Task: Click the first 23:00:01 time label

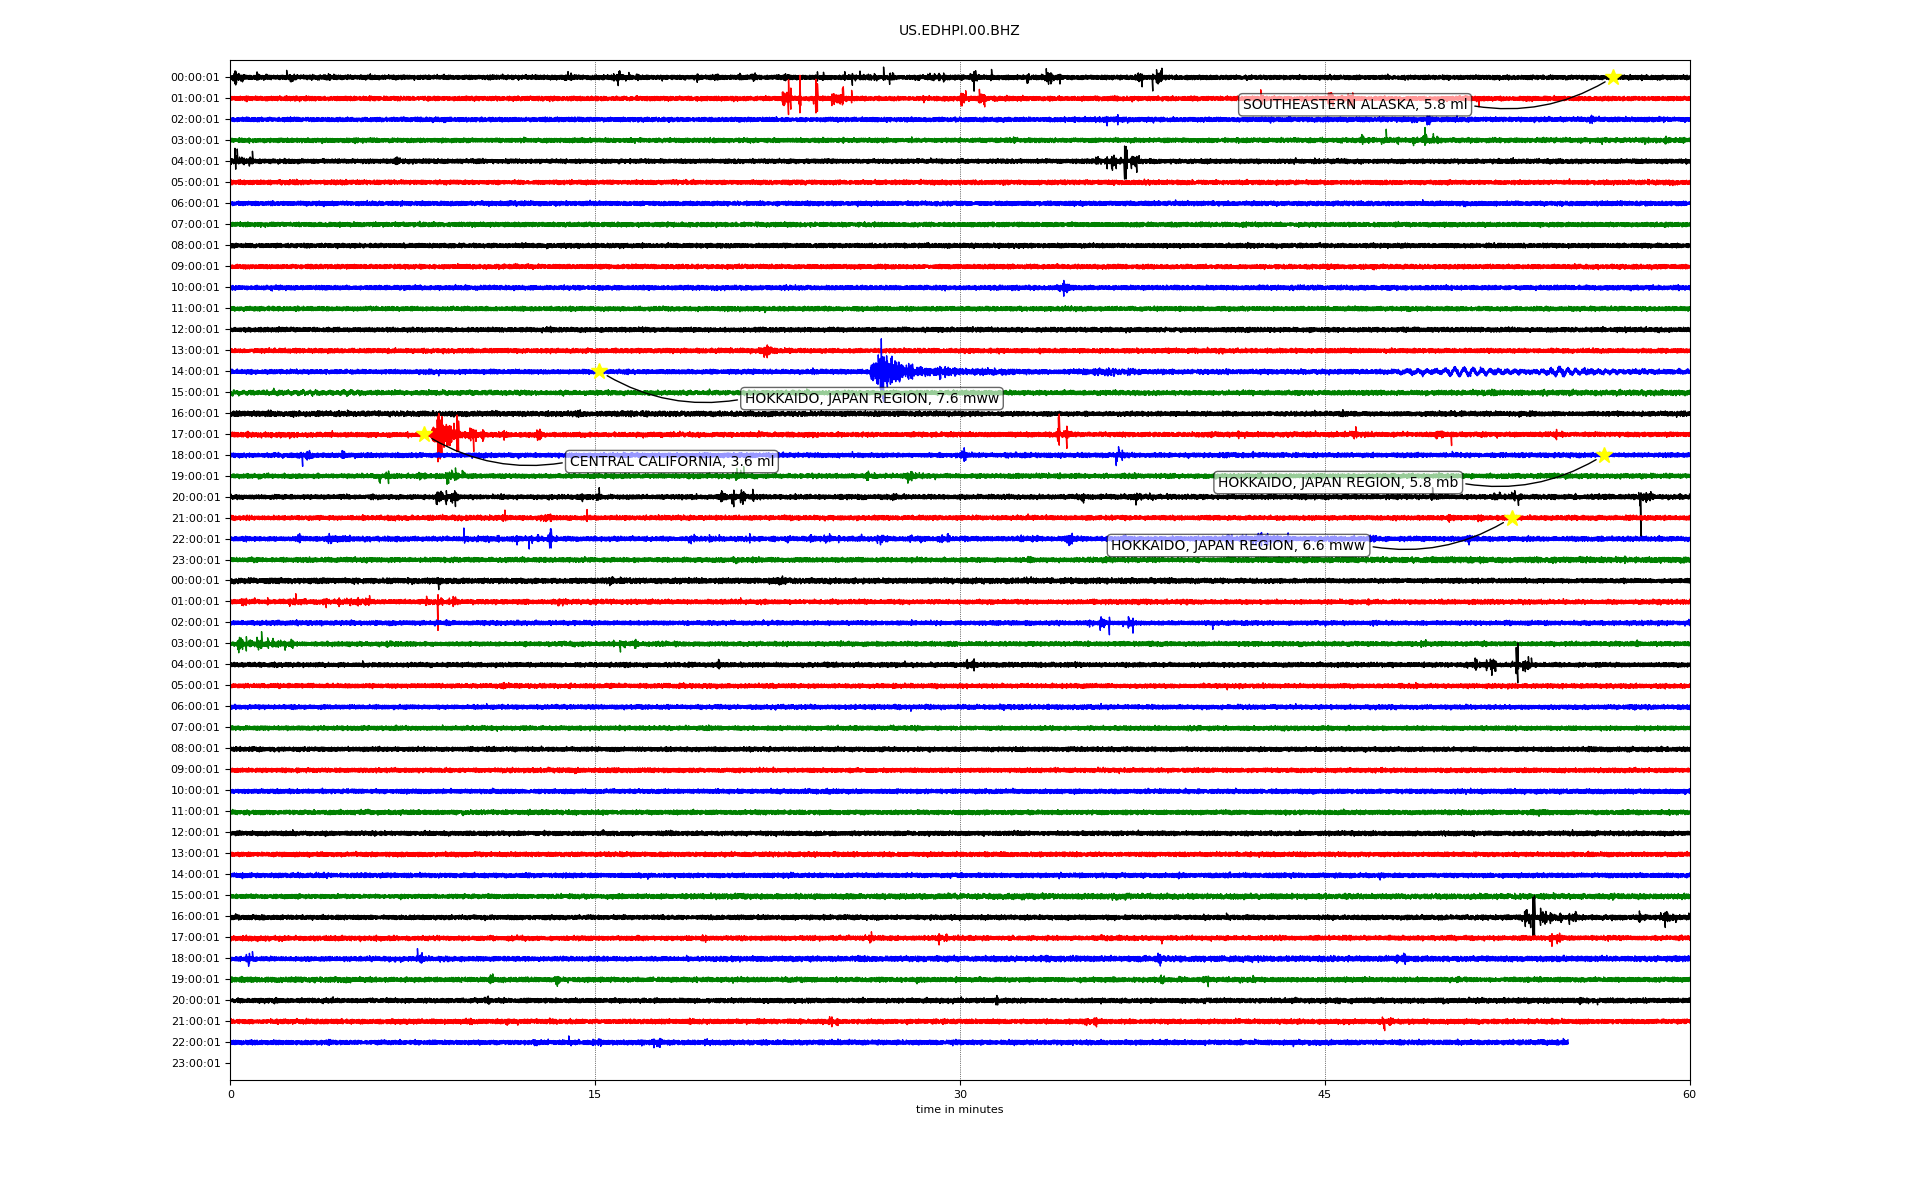Action: (195, 560)
